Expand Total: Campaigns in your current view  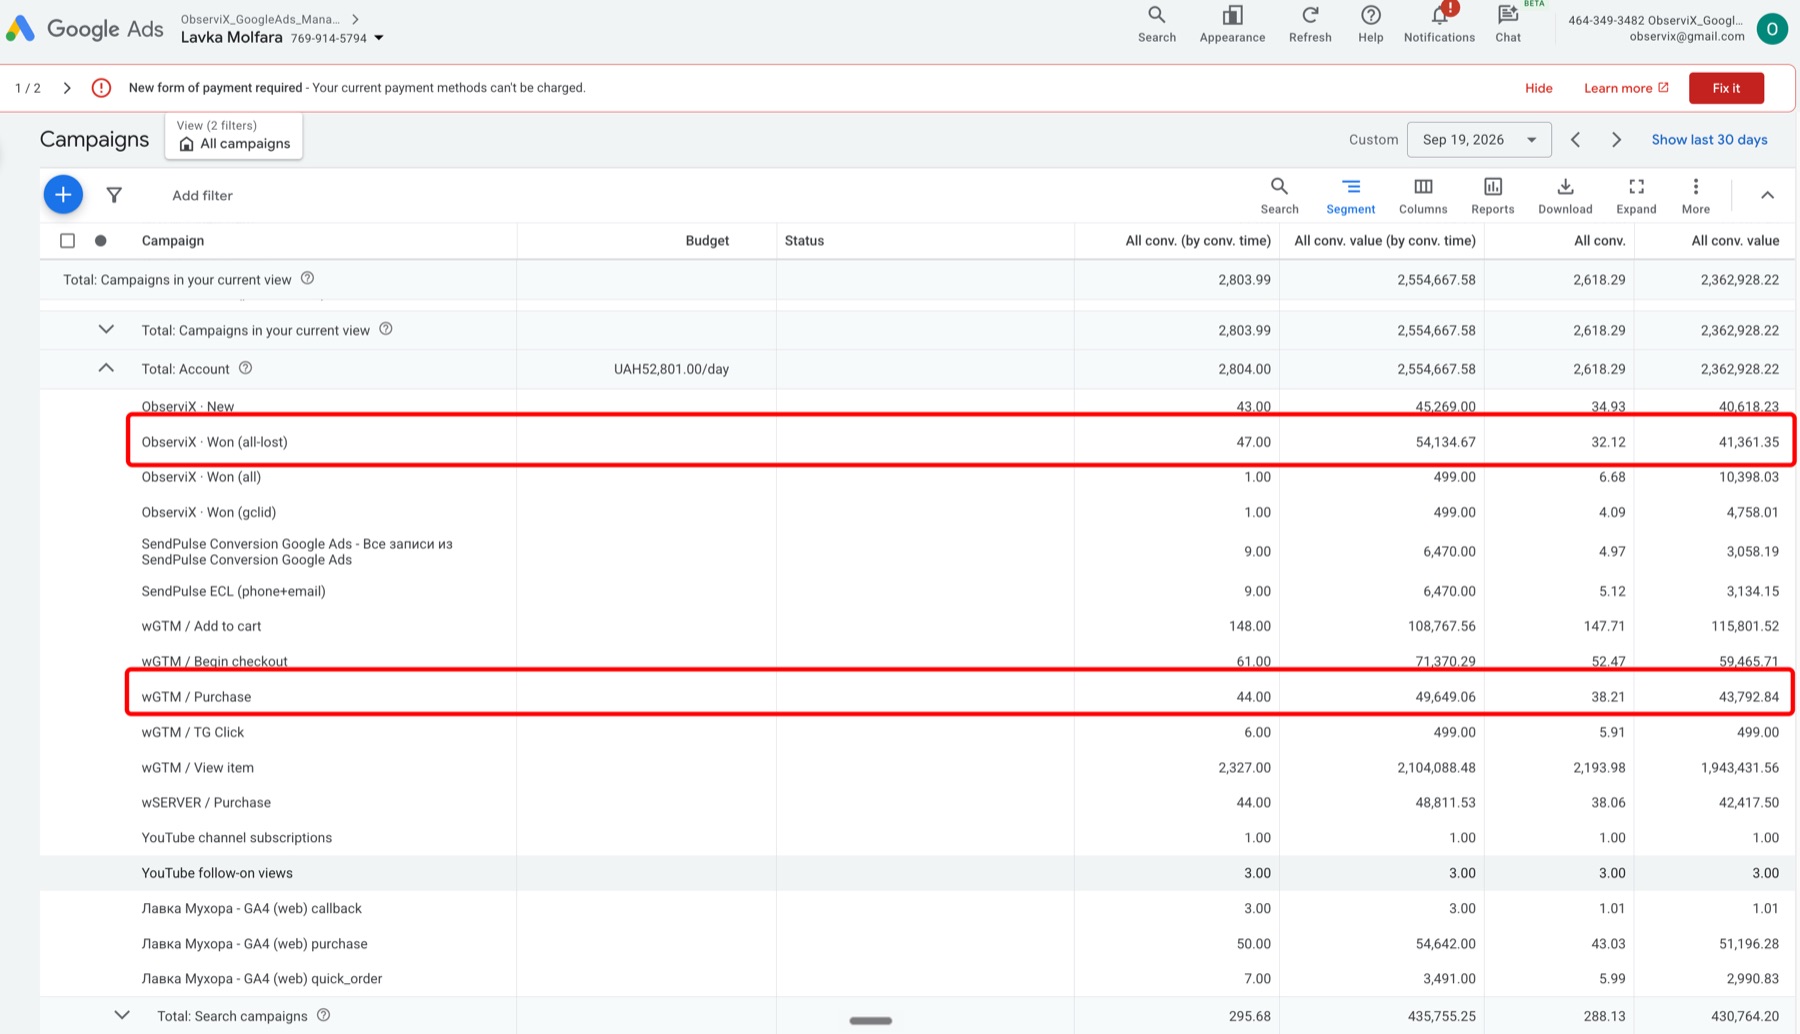[x=106, y=329]
